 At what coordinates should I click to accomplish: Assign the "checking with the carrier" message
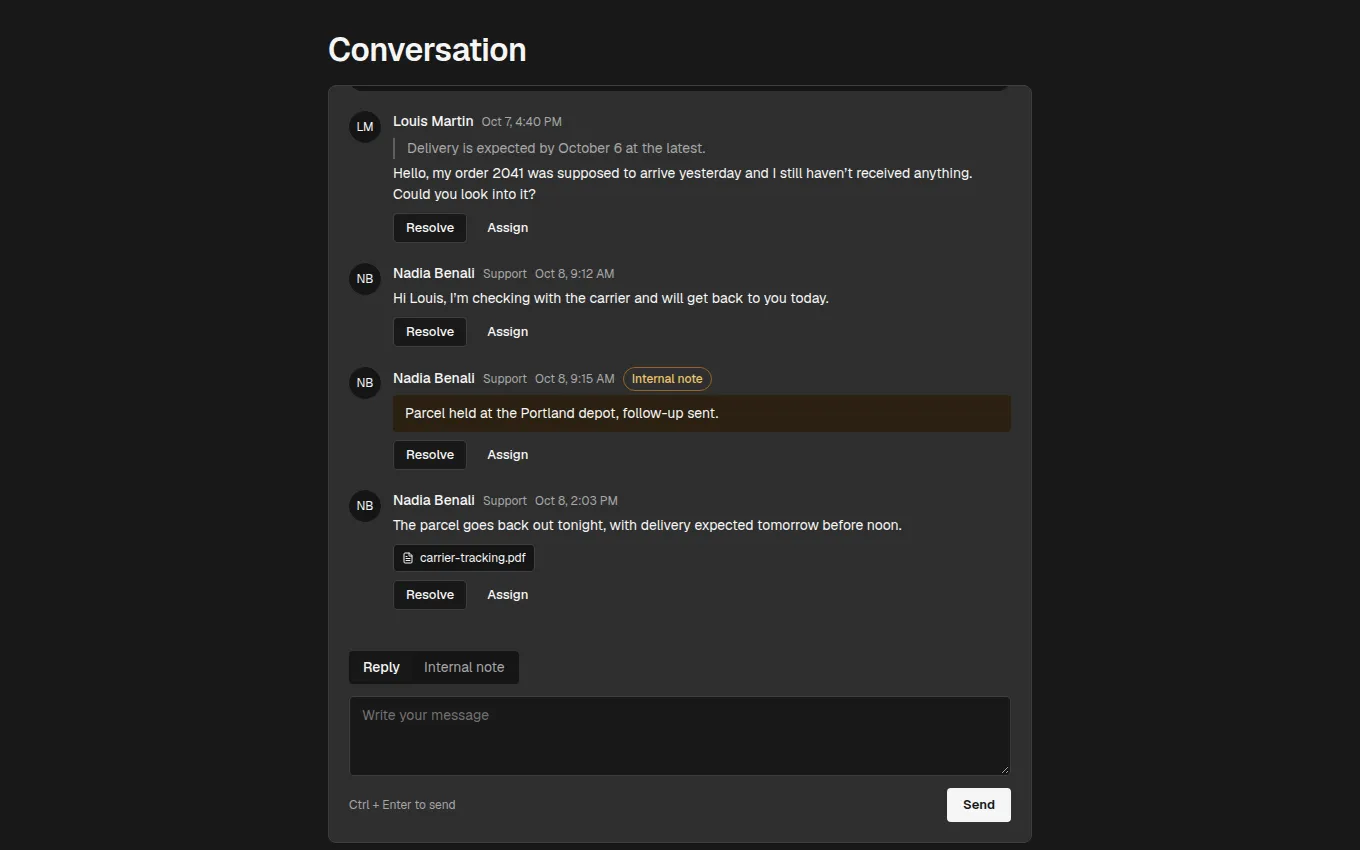tap(508, 332)
